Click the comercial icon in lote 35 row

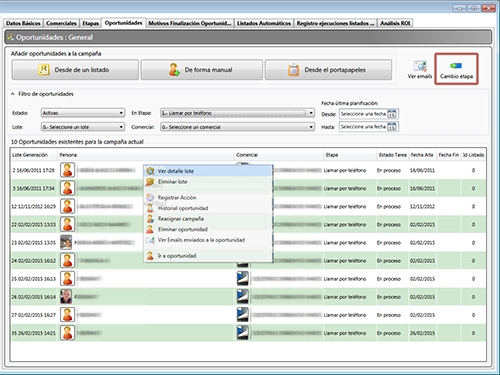click(x=243, y=333)
